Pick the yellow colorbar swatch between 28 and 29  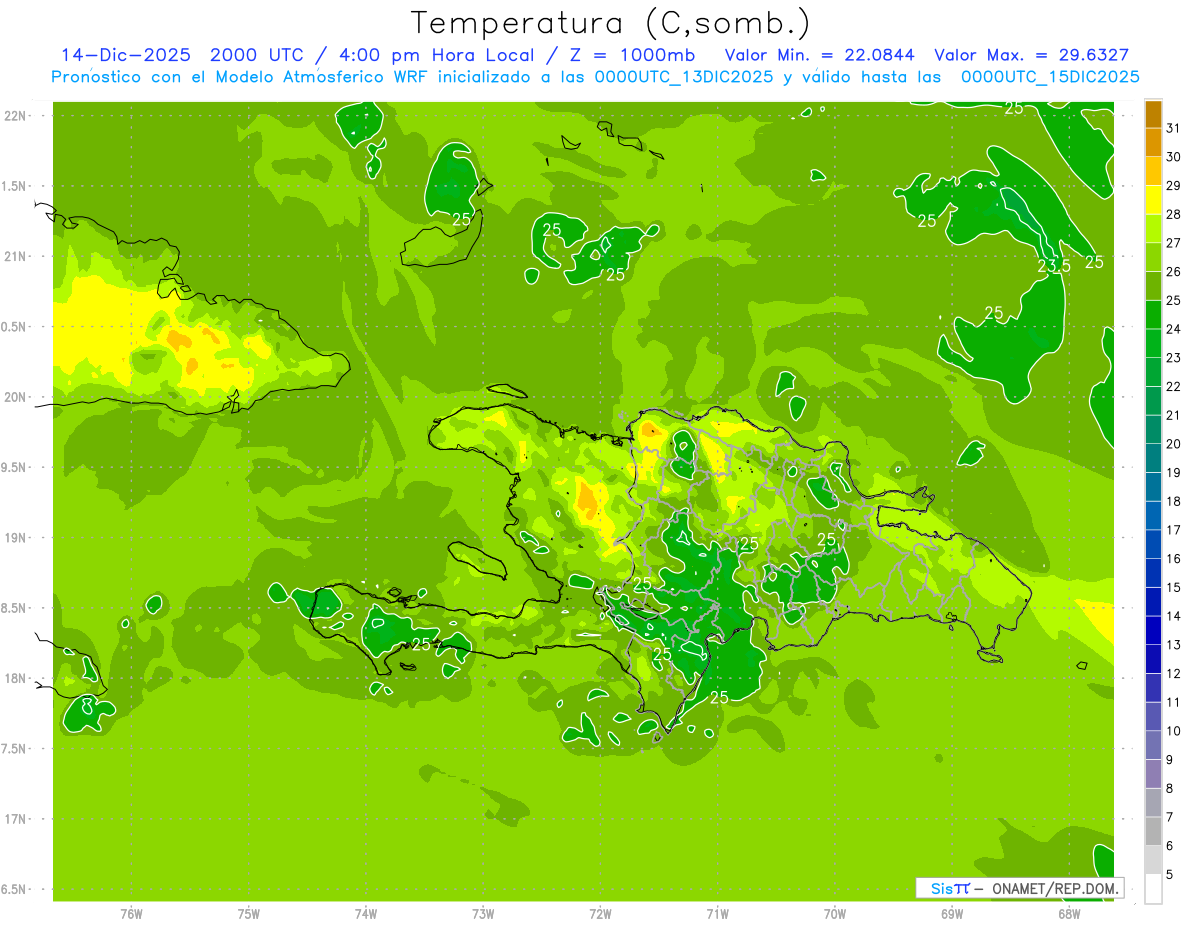(x=1153, y=200)
